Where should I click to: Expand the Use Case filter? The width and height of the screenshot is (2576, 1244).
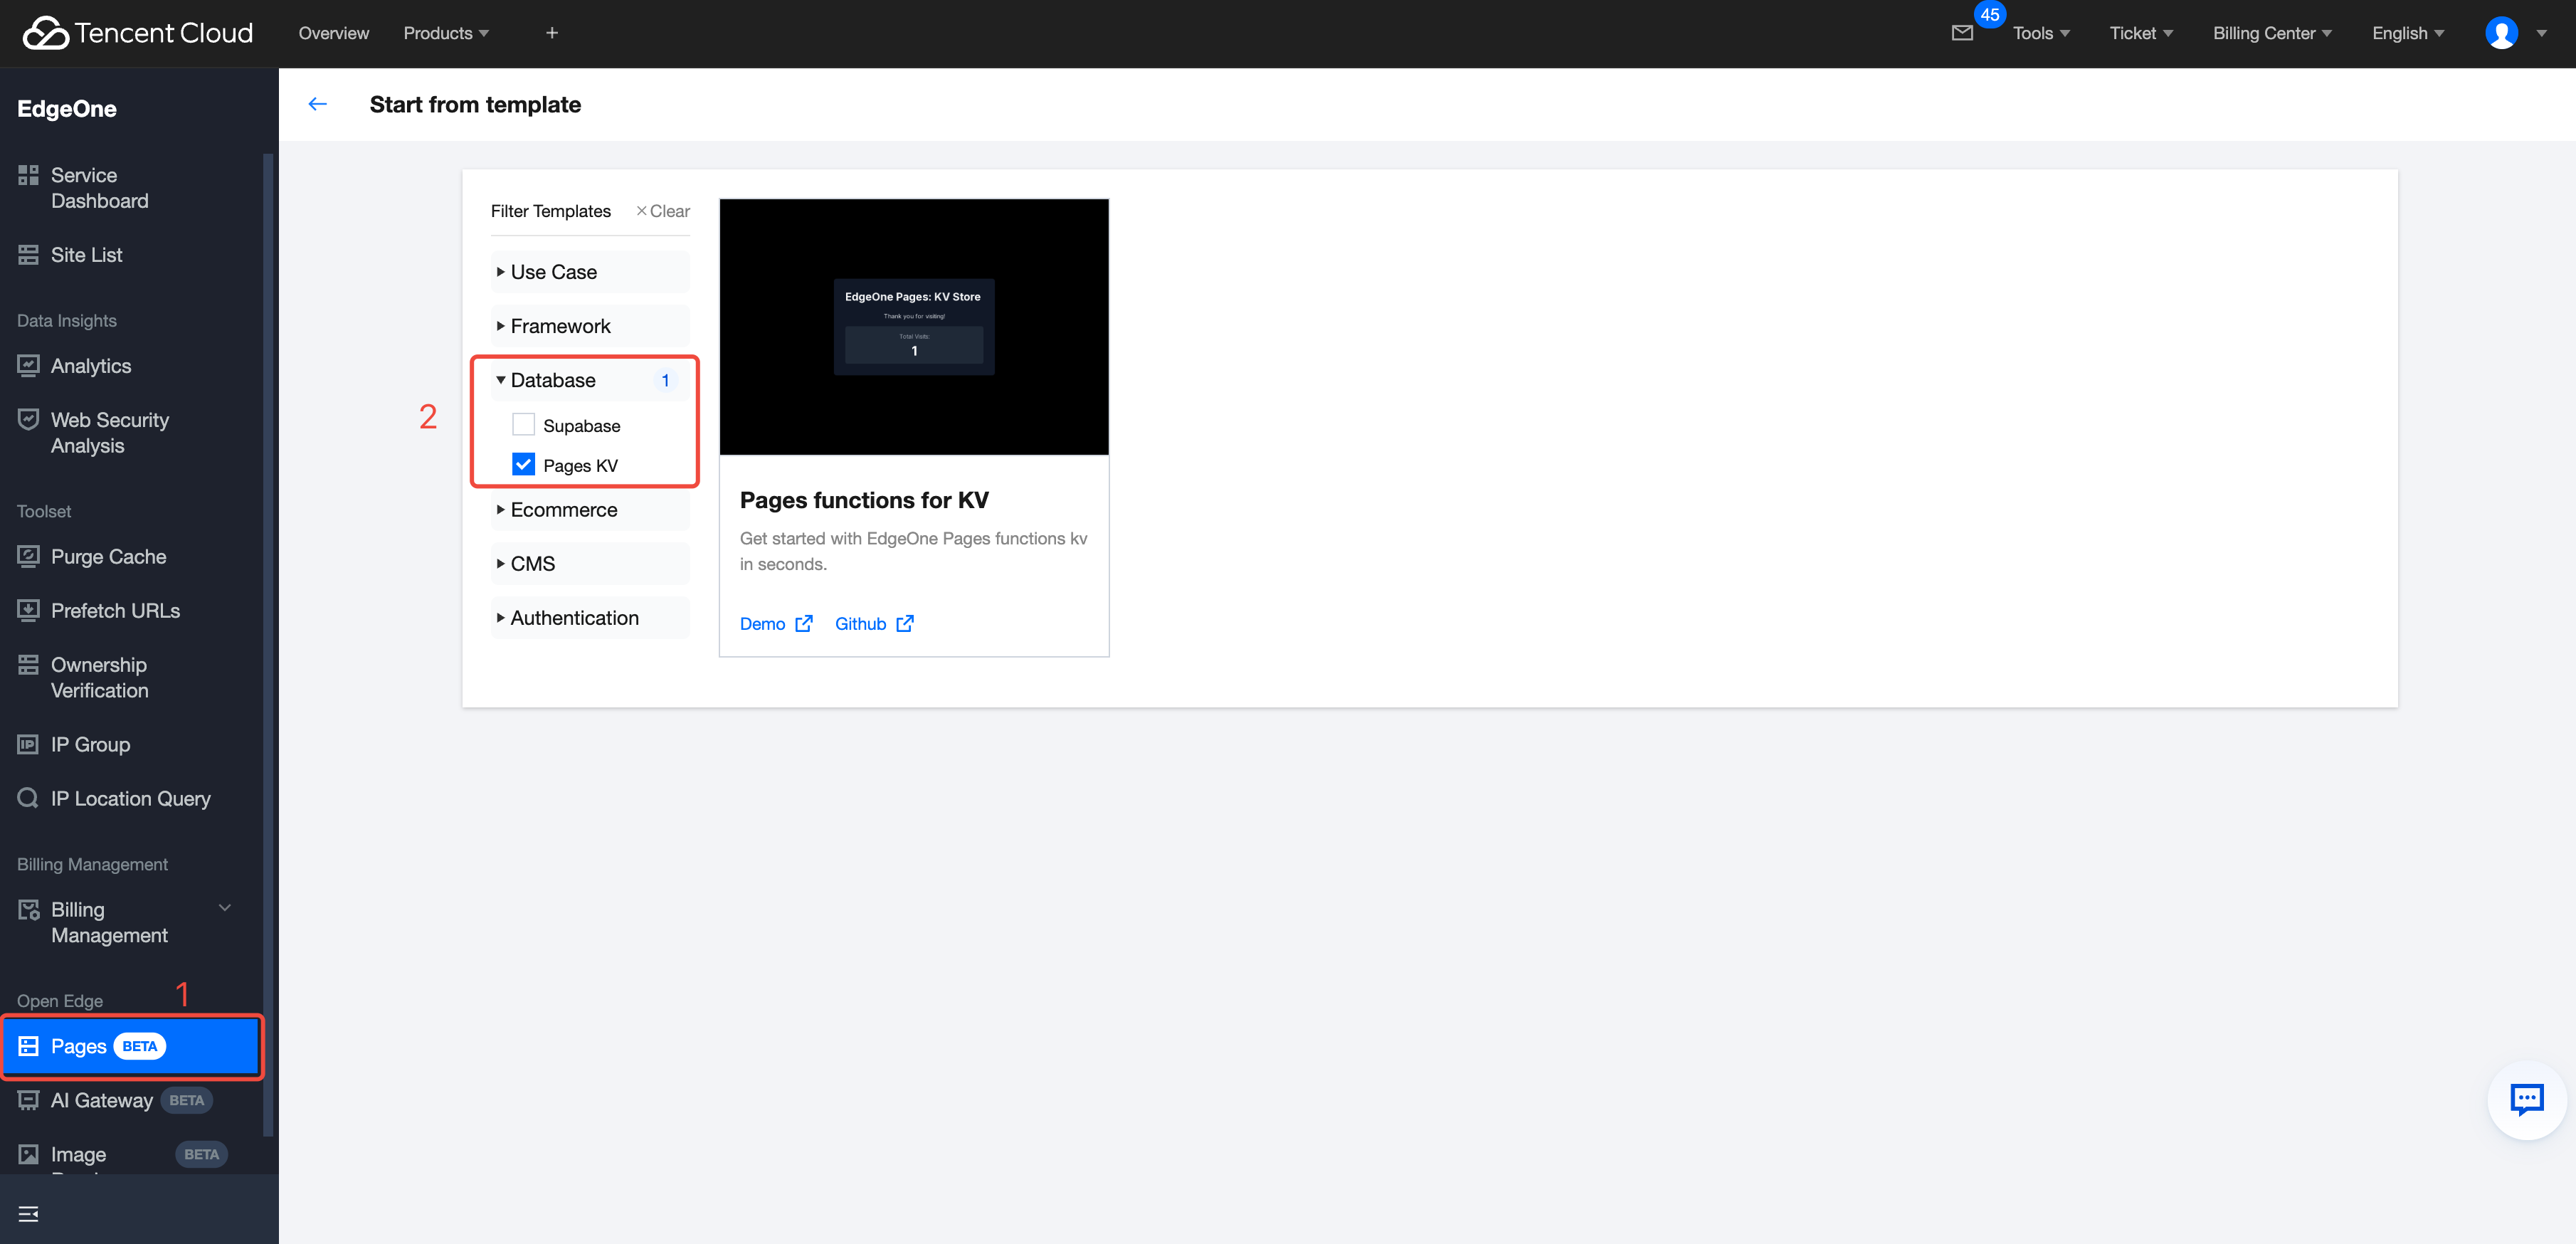590,272
